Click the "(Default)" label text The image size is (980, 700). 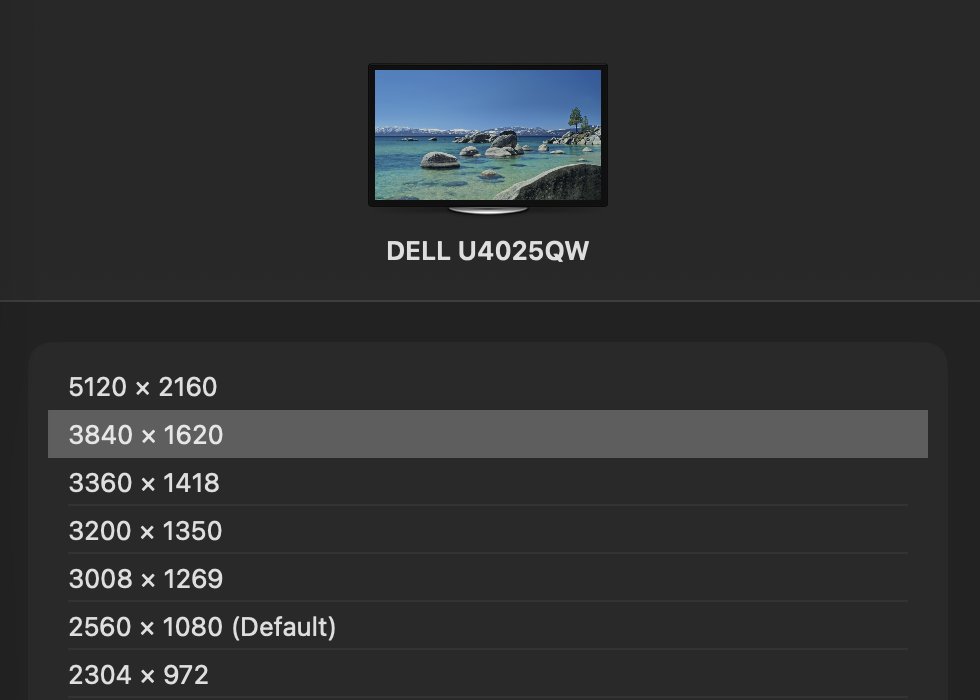coord(284,627)
